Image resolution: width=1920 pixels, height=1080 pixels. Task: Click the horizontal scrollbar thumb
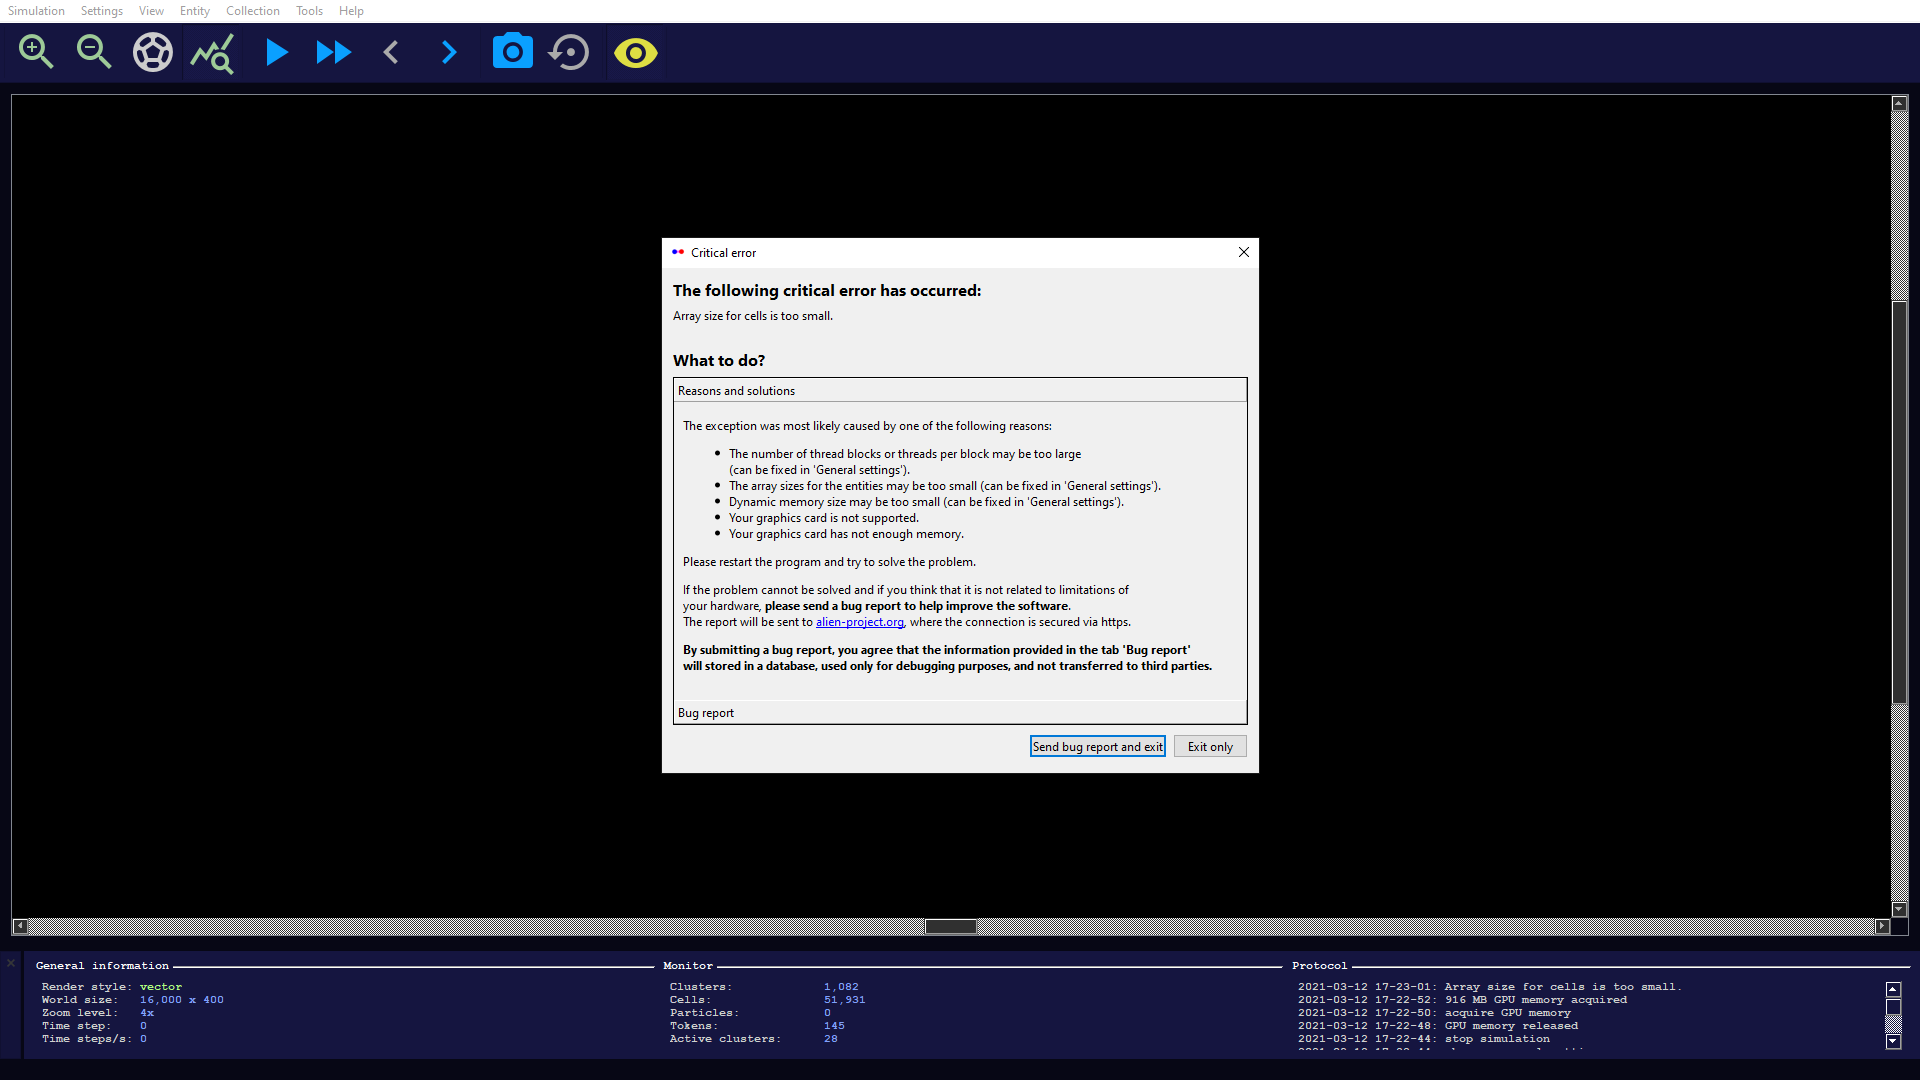coord(950,927)
